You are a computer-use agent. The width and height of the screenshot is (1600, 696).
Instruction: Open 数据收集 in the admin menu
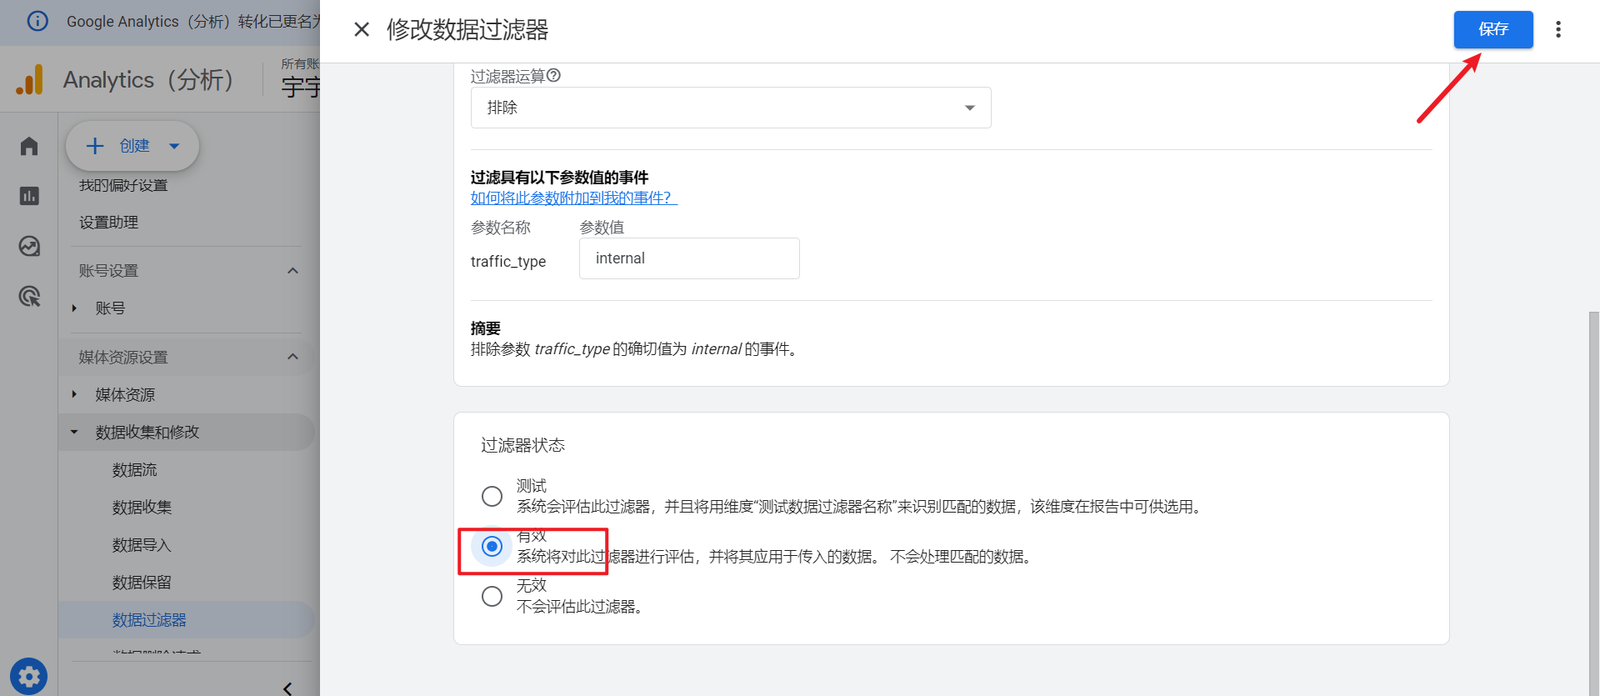click(x=142, y=507)
